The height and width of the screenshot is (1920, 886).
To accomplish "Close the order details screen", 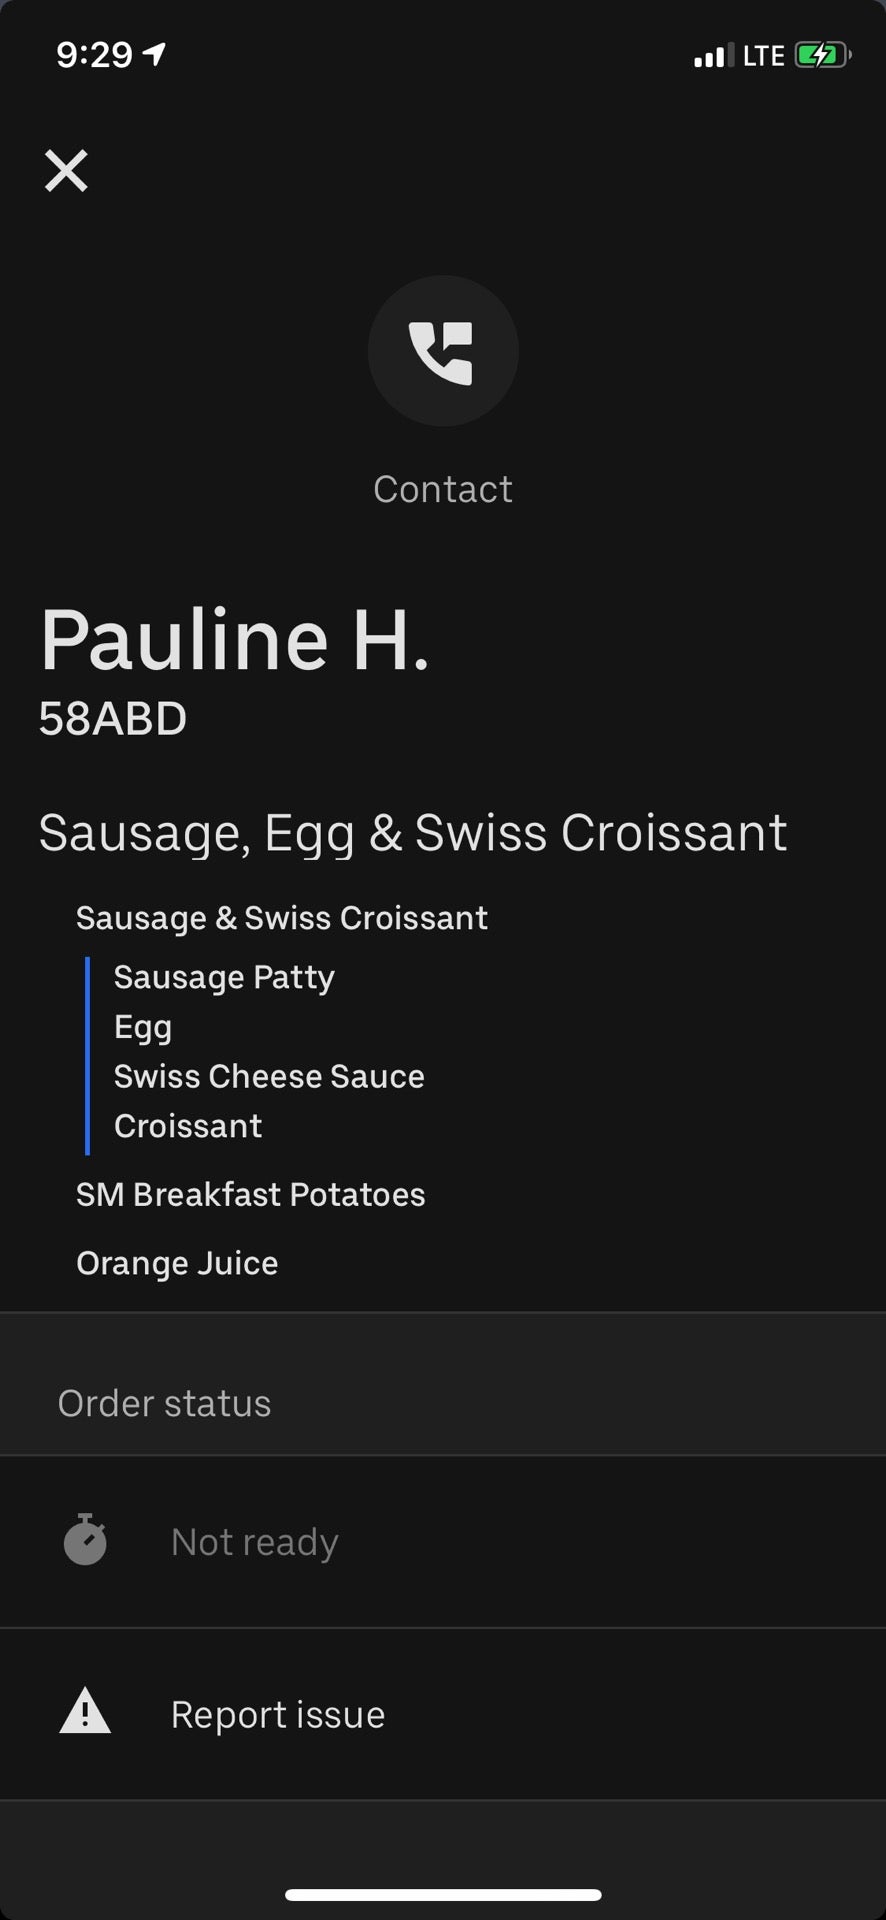I will [x=66, y=170].
